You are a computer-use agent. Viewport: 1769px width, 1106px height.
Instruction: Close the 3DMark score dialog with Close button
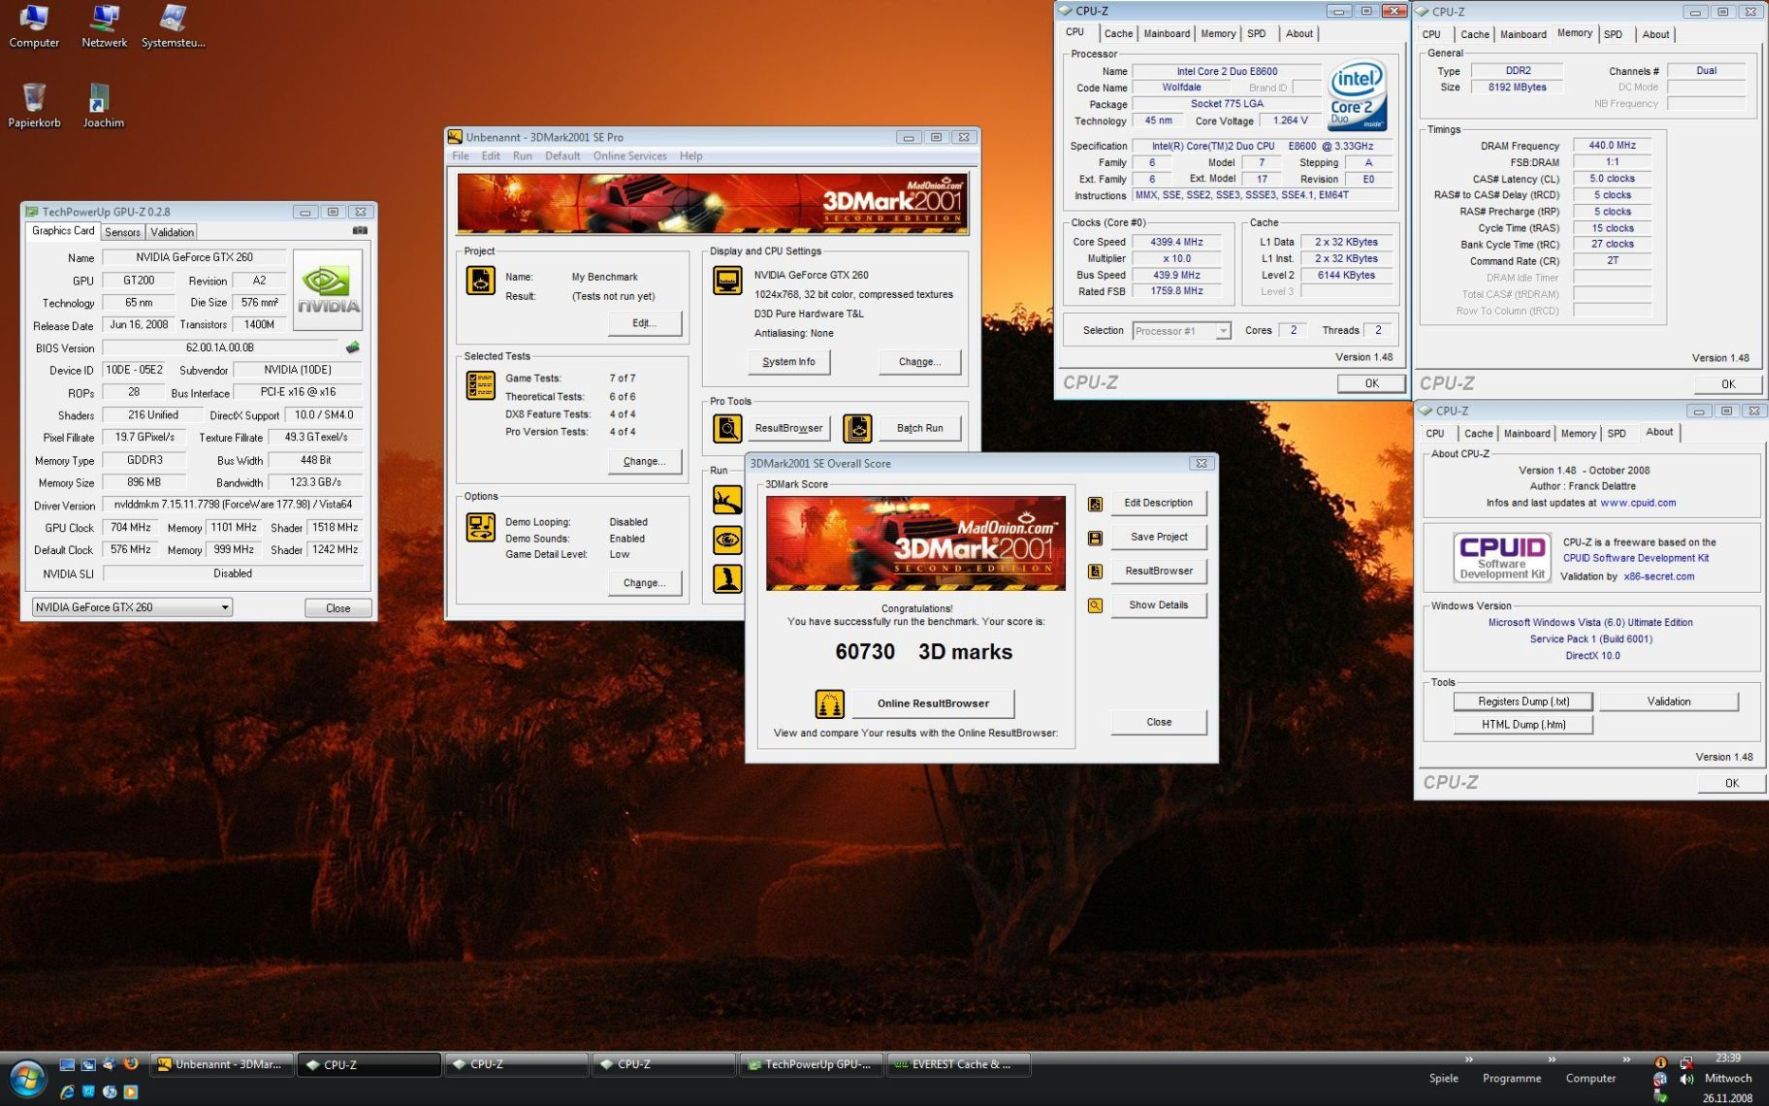point(1159,722)
